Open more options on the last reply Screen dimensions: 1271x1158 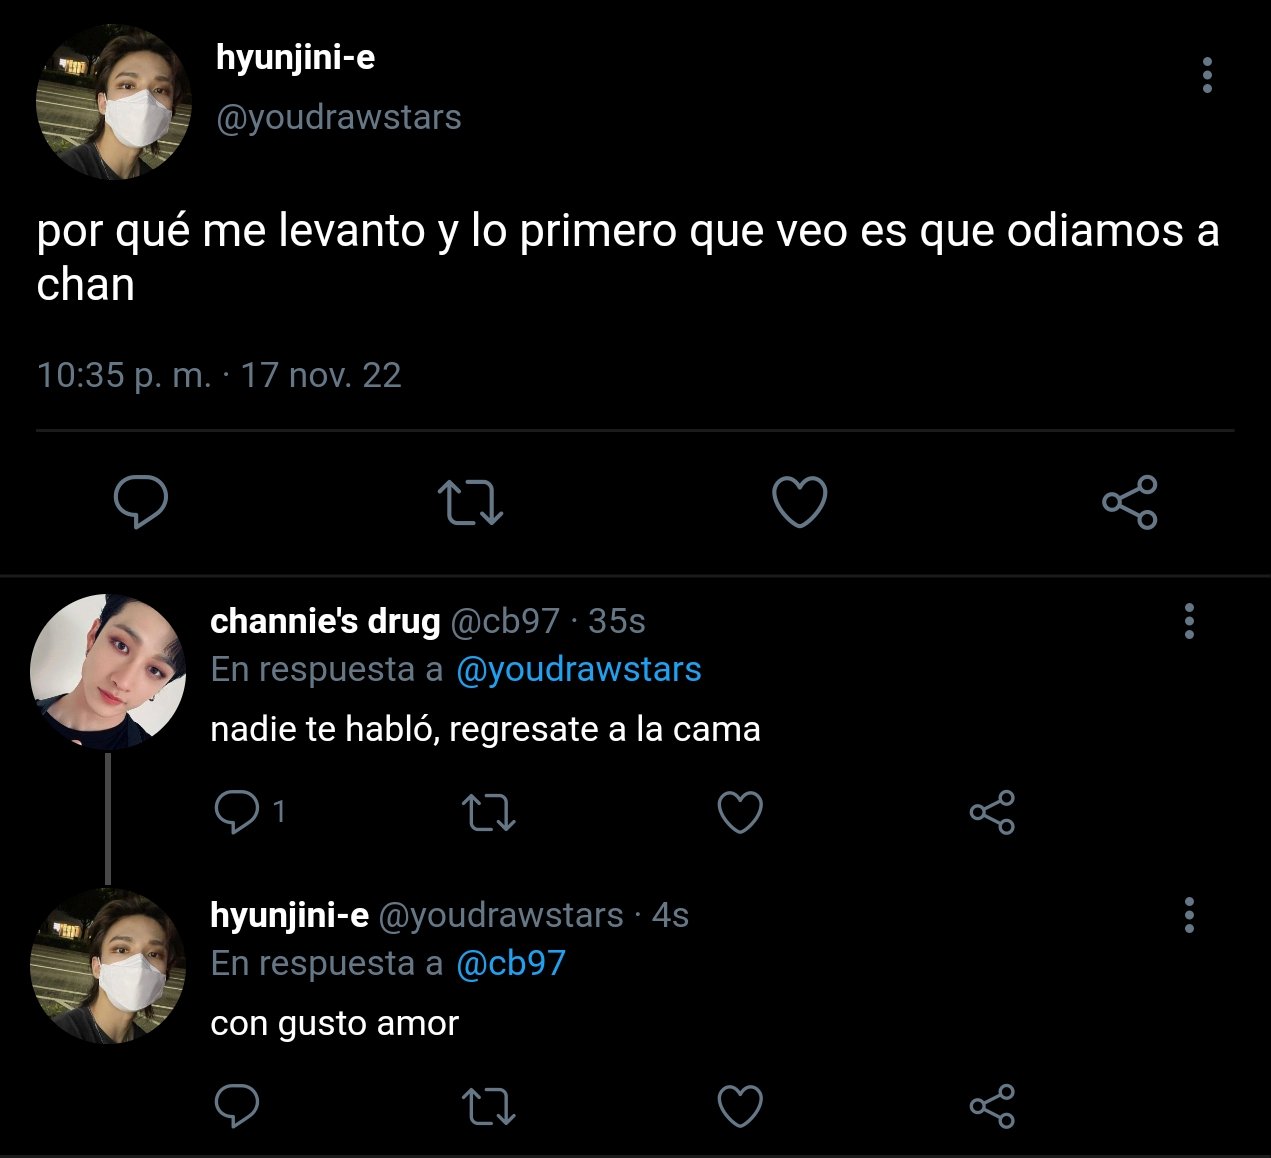click(x=1189, y=915)
